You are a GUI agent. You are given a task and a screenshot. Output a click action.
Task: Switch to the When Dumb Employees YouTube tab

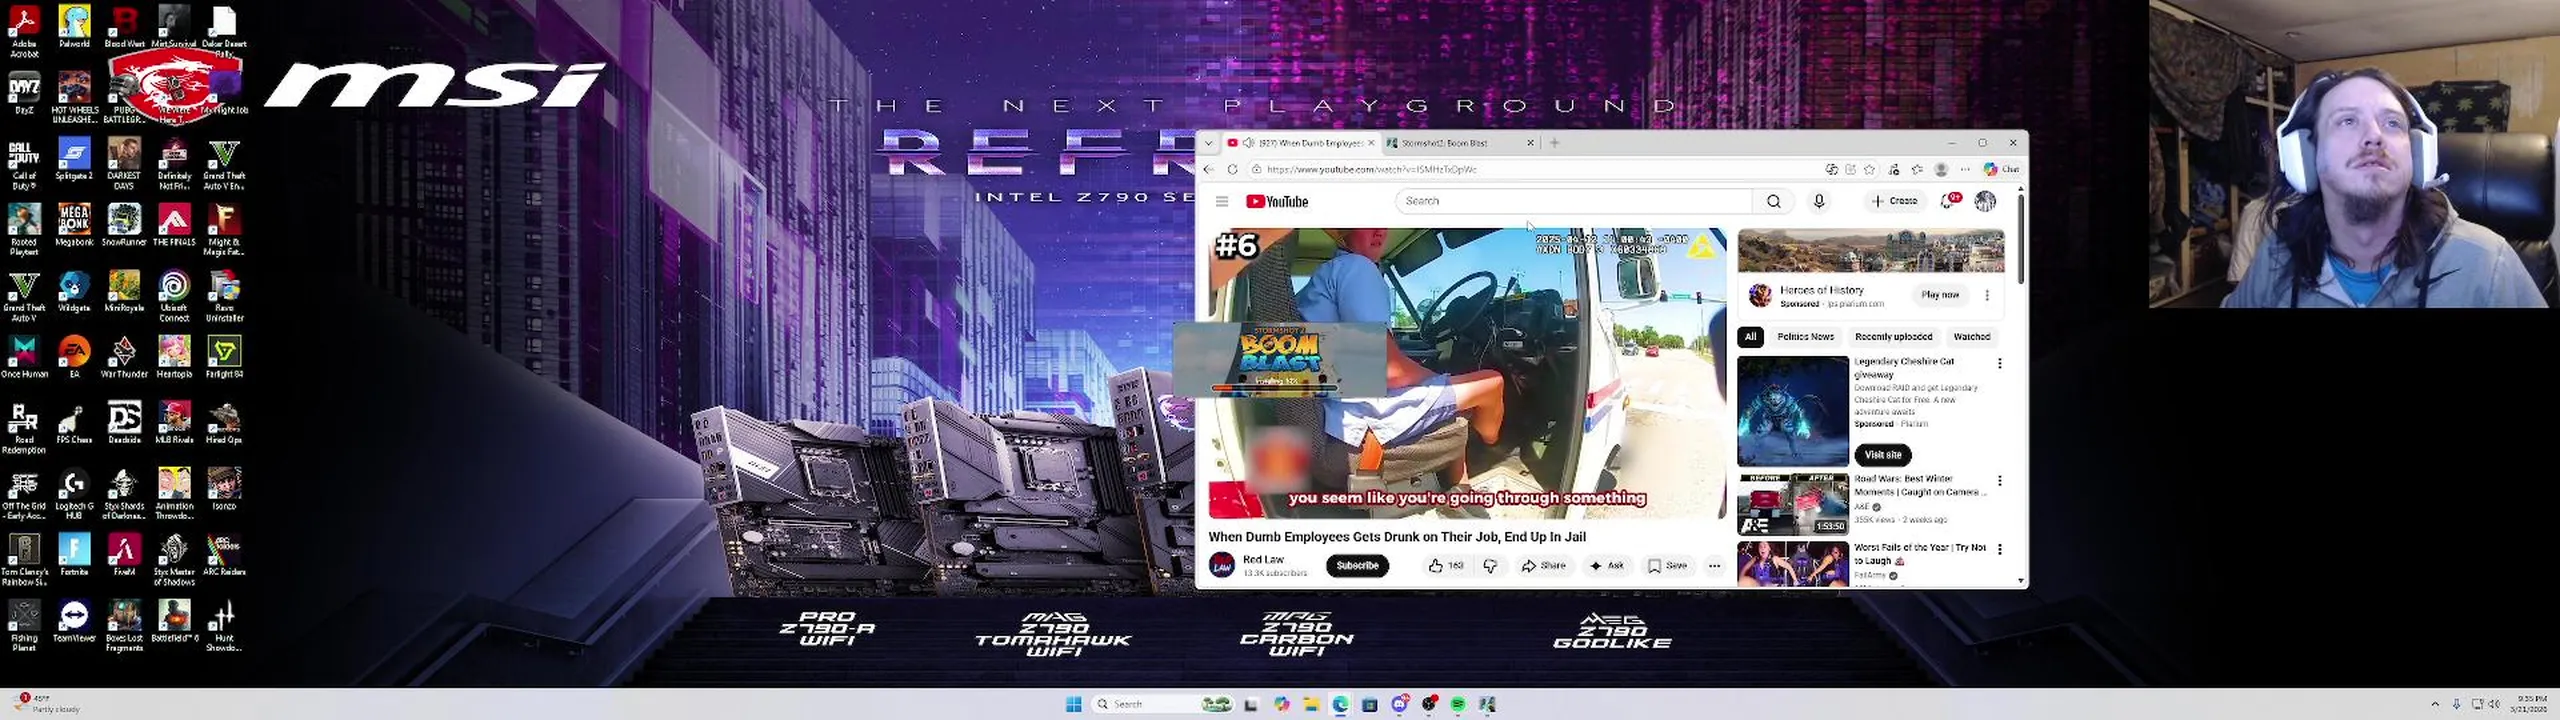[1302, 143]
